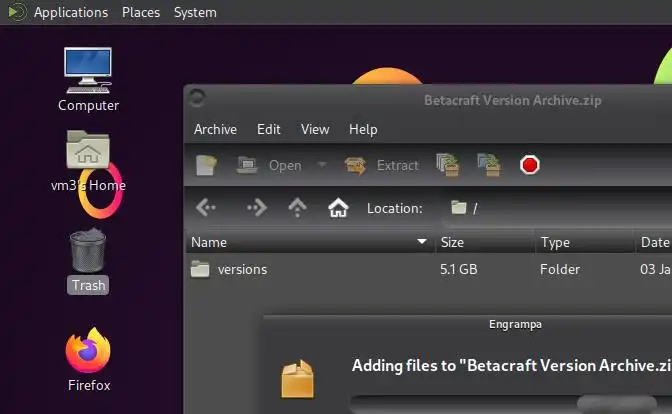Click the 5.1 GB size cell
The height and width of the screenshot is (414, 672).
click(459, 269)
